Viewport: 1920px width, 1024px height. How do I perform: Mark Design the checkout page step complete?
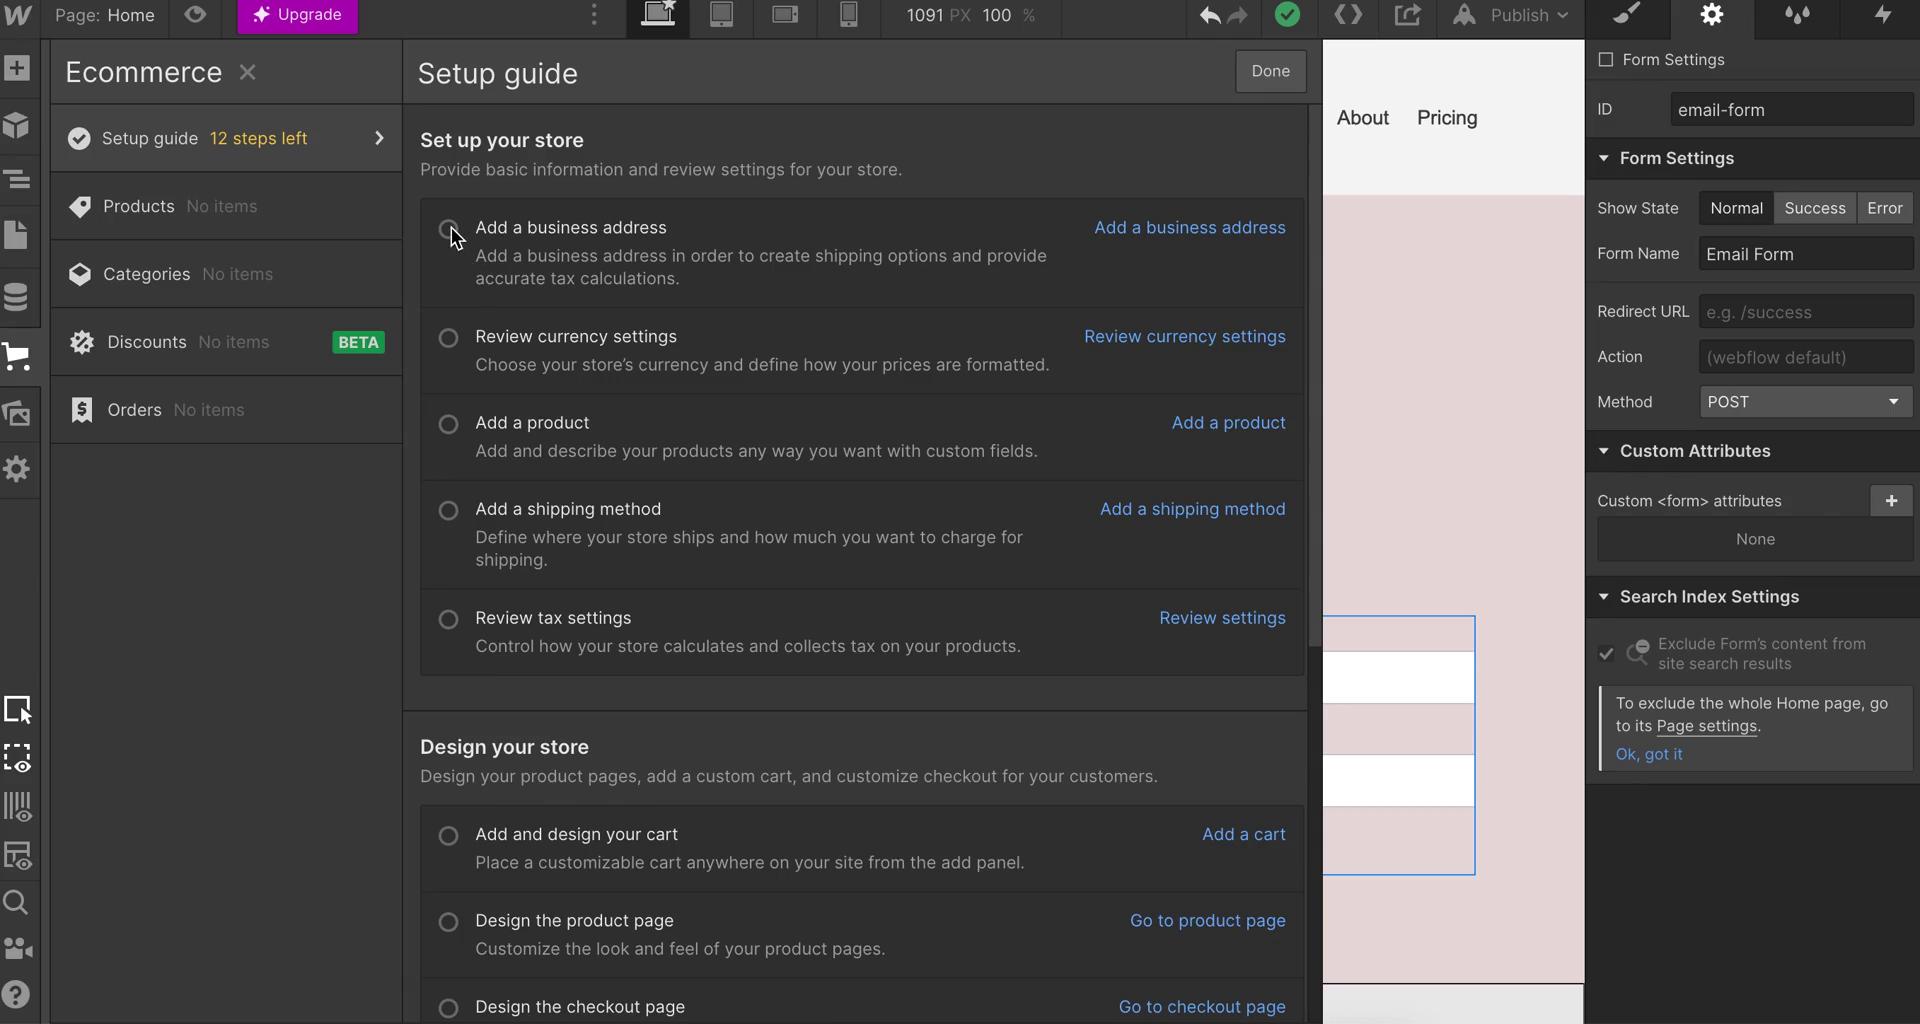click(449, 1007)
